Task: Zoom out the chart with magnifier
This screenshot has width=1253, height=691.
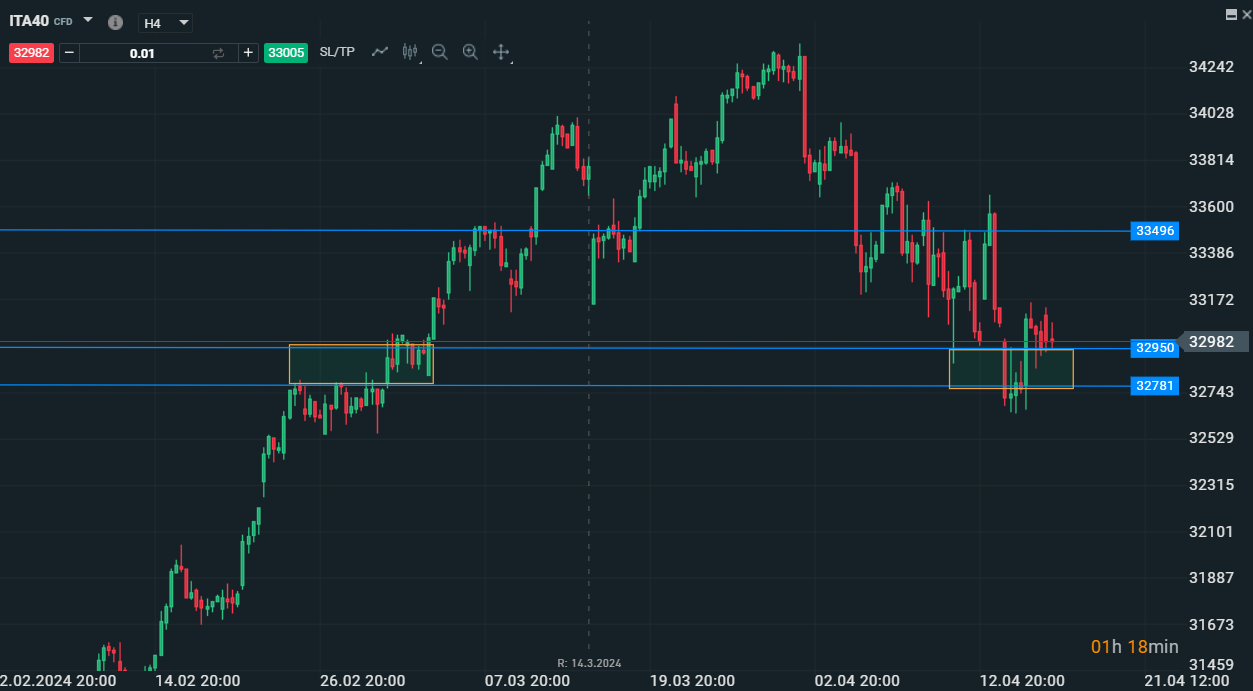Action: click(440, 52)
